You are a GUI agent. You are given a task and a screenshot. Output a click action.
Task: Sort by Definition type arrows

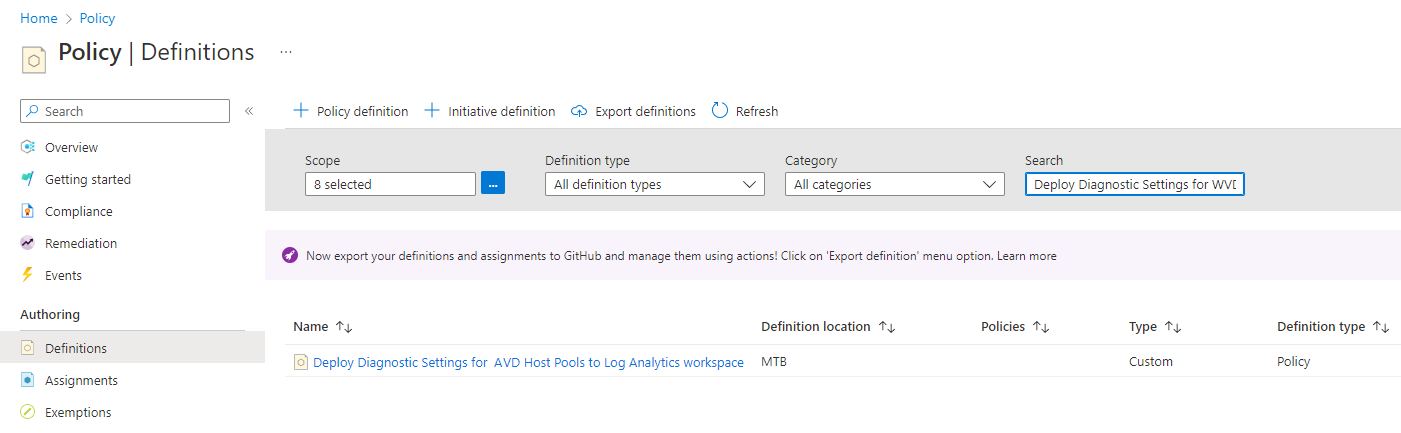[x=1381, y=327]
